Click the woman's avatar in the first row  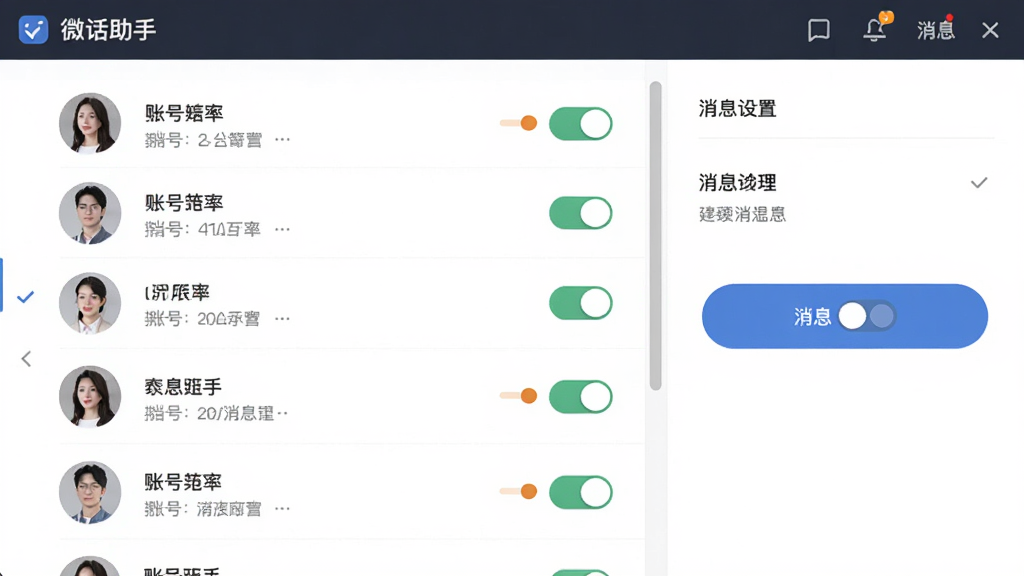pos(90,123)
